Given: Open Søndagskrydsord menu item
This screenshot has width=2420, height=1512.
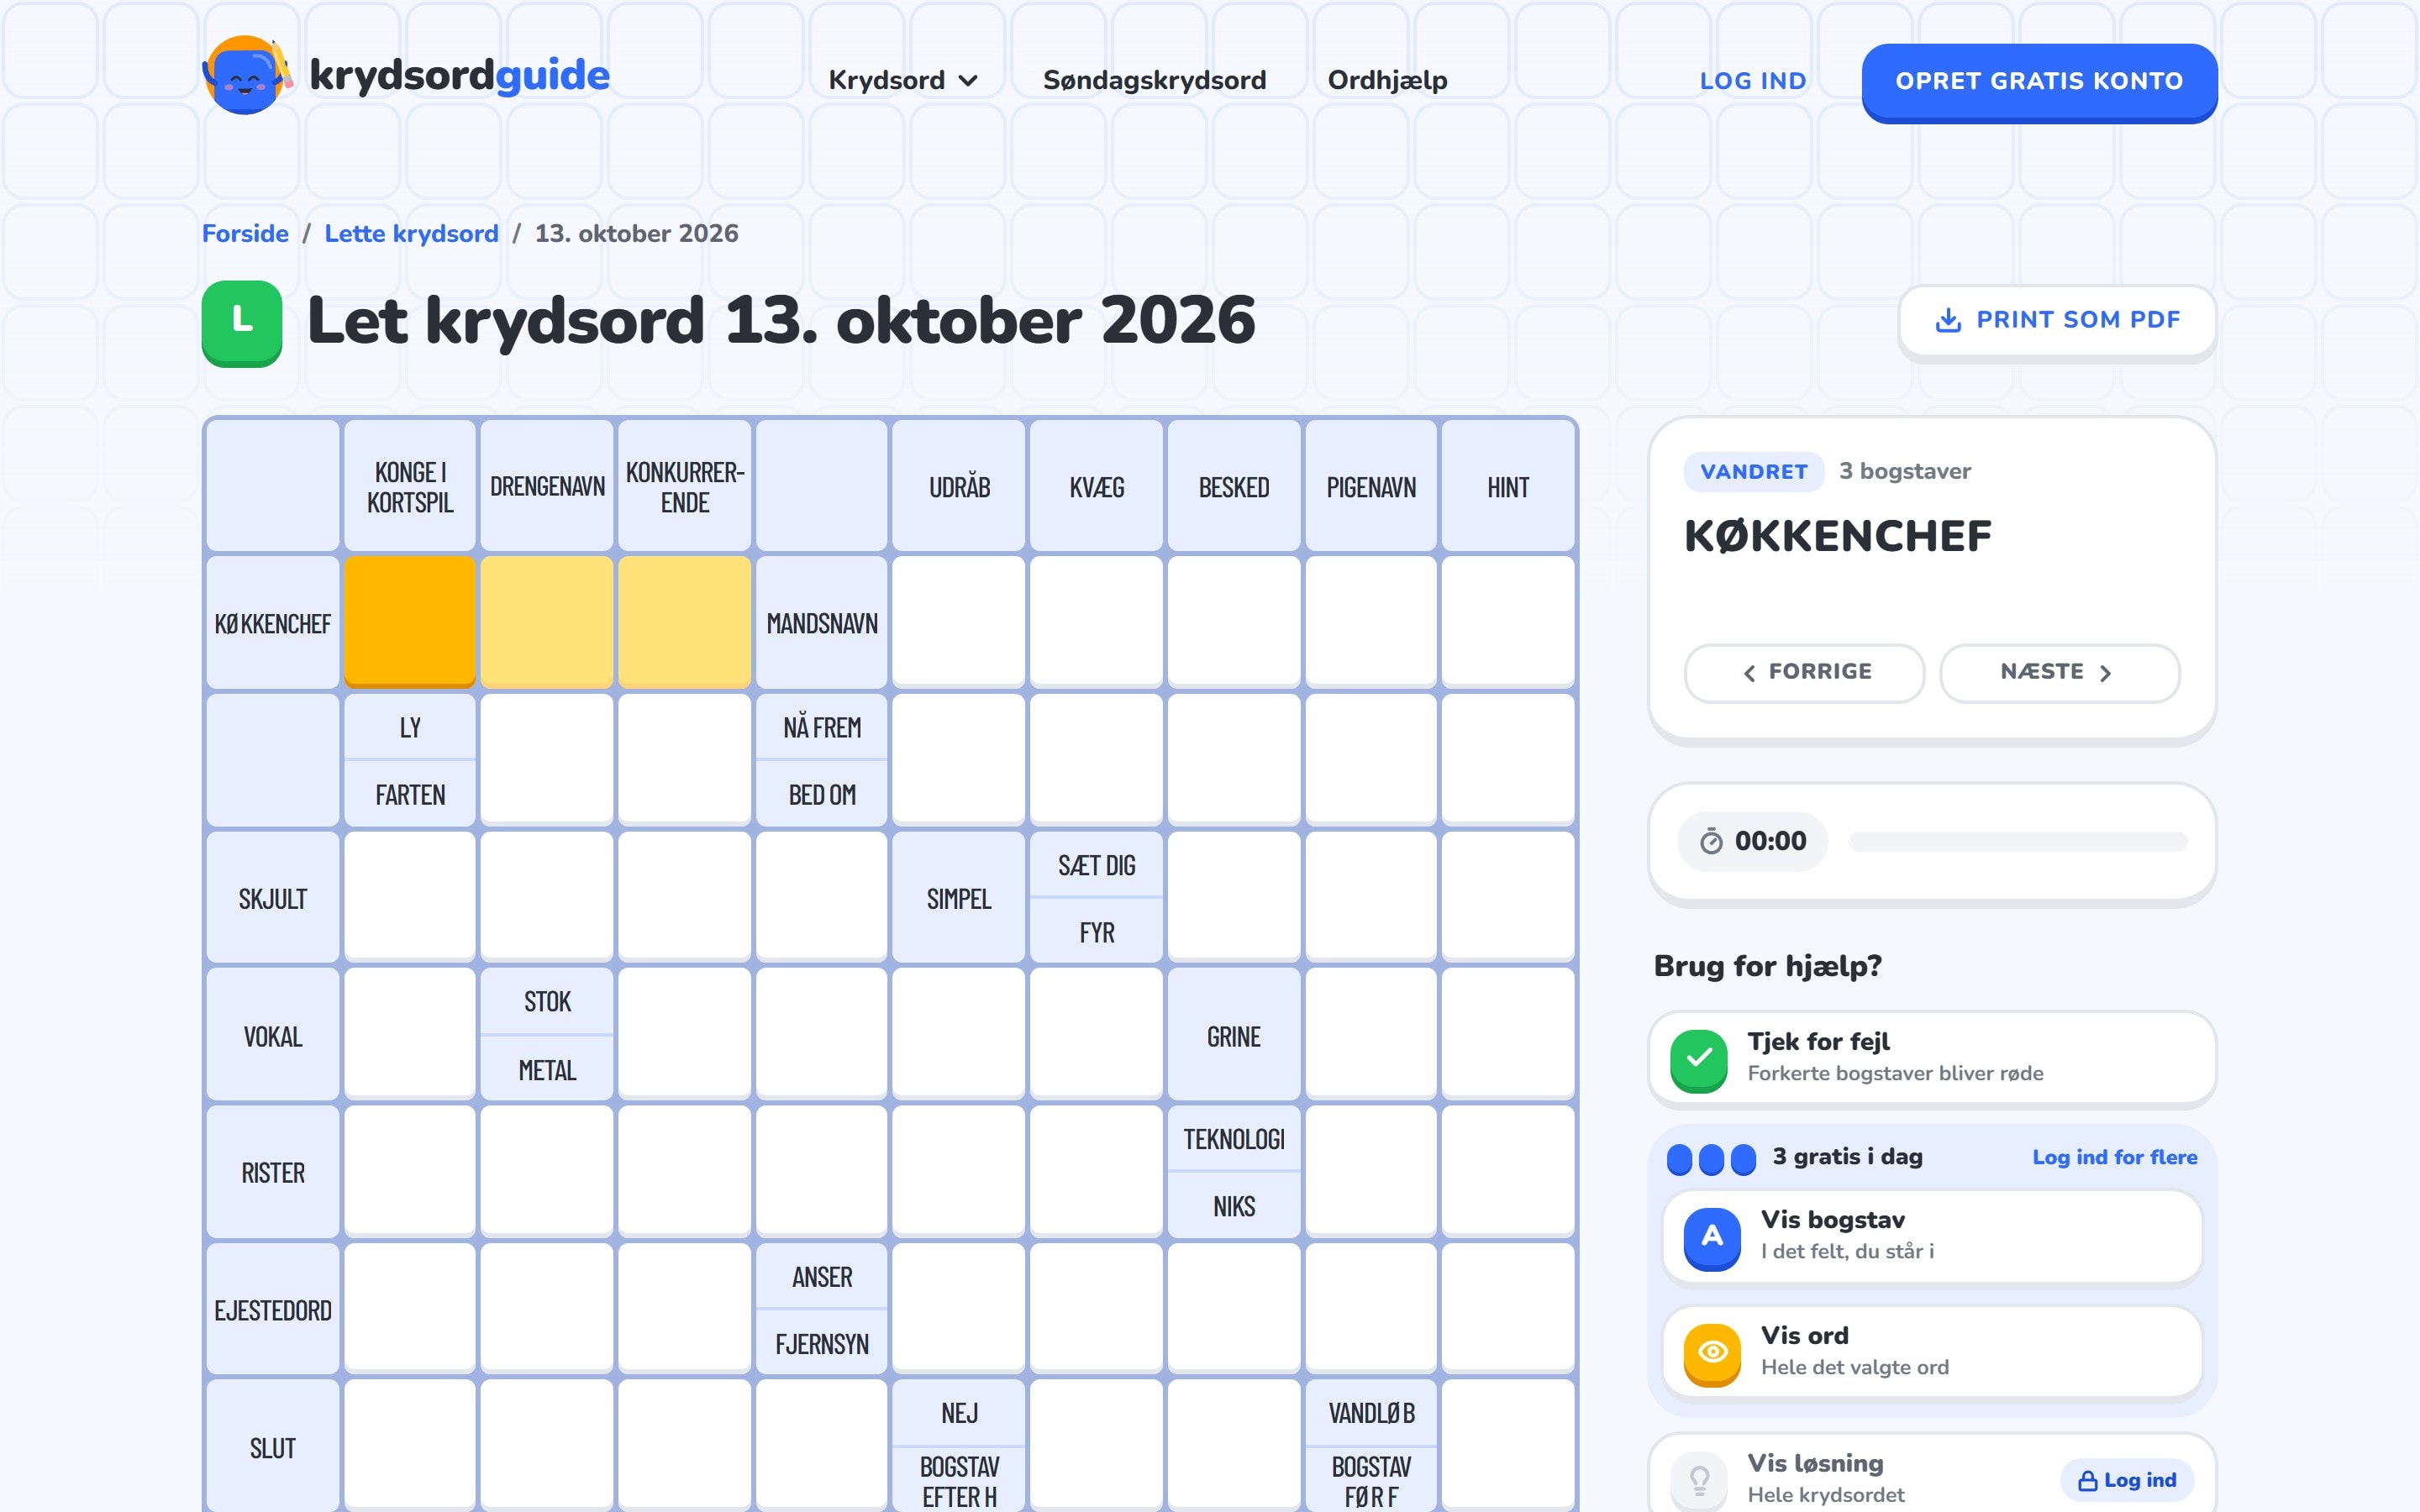Looking at the screenshot, I should 1154,80.
